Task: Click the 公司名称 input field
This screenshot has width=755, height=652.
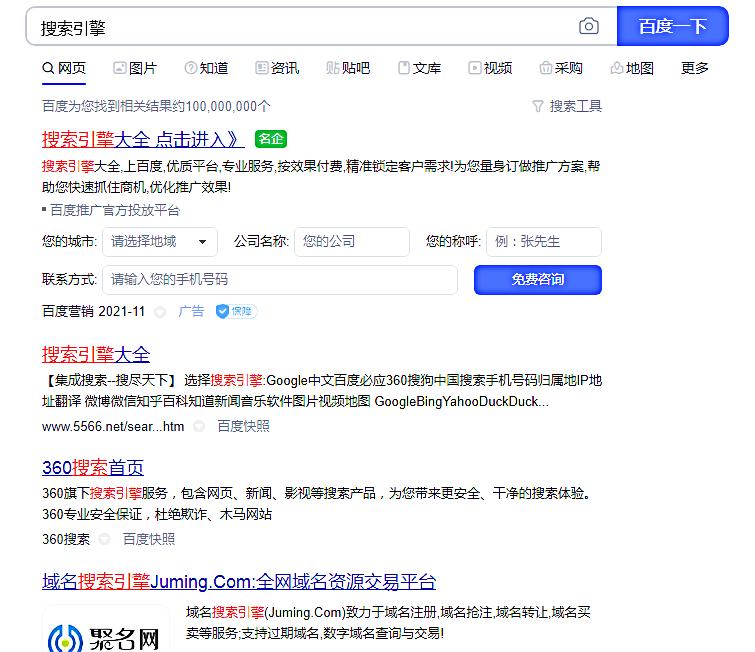Action: coord(352,242)
